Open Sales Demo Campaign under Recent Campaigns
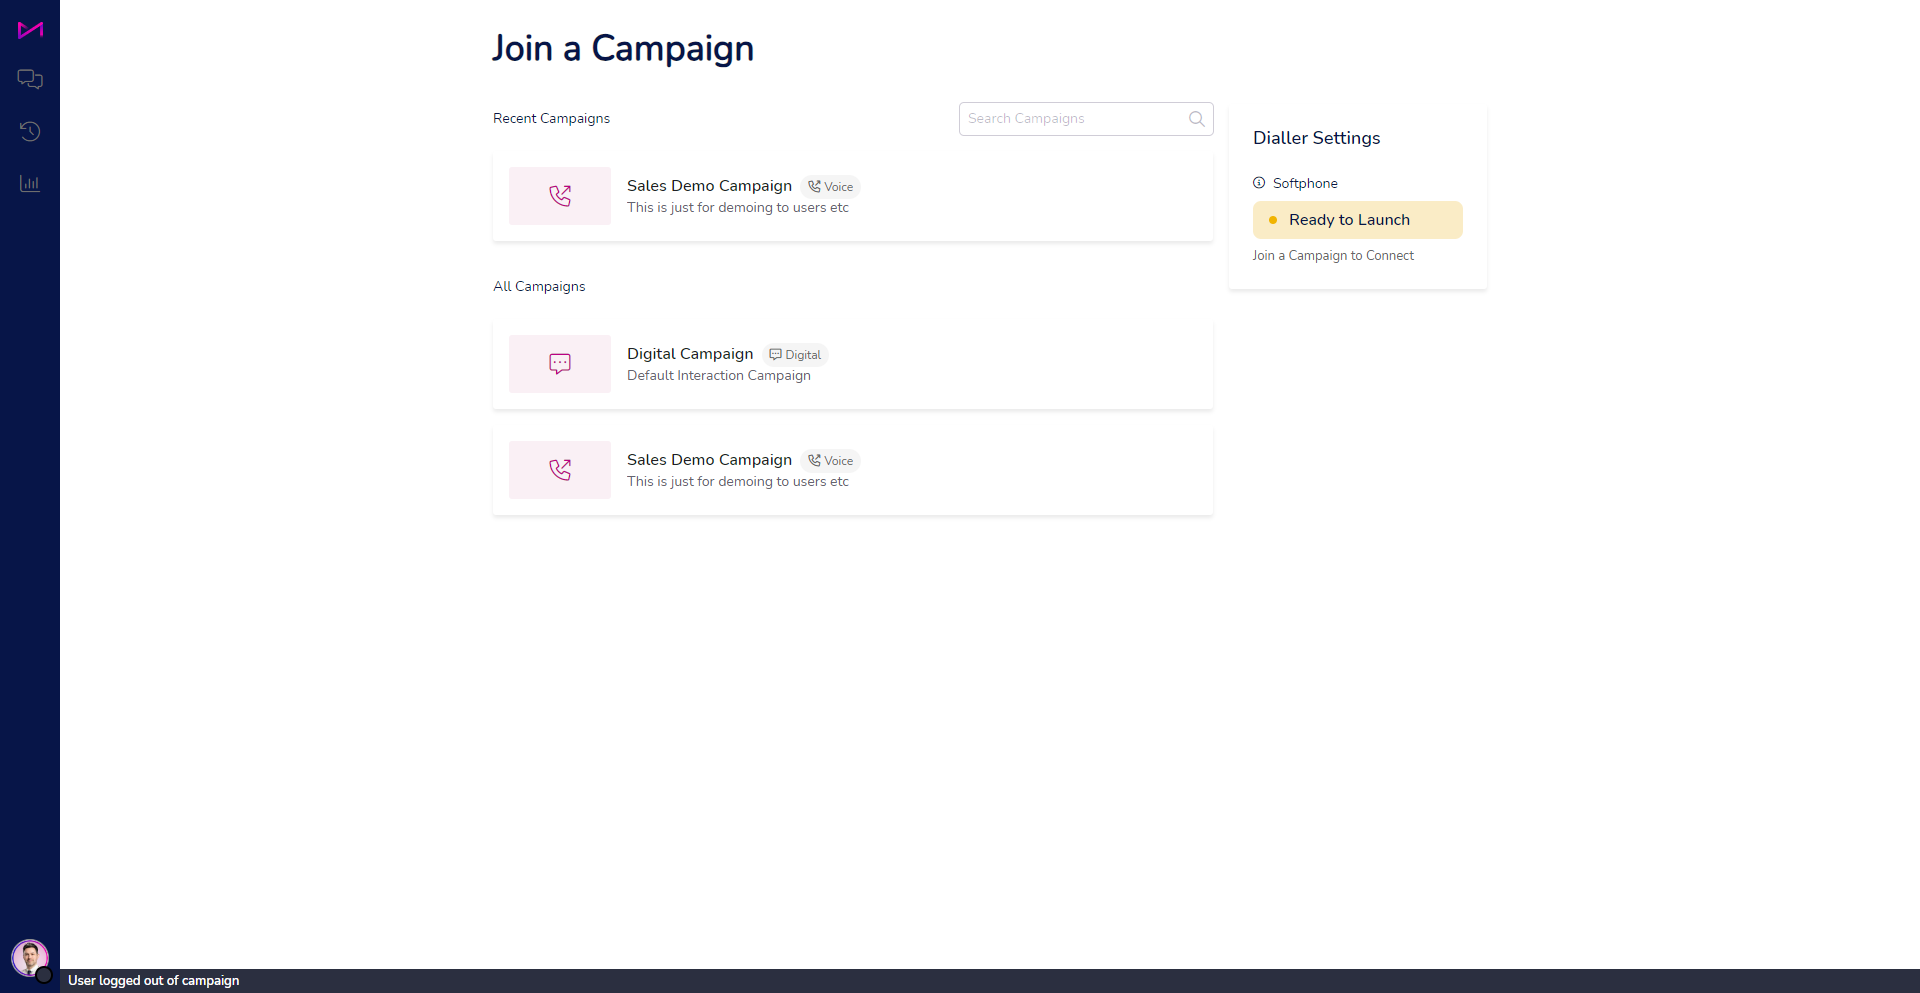1920x993 pixels. click(853, 196)
